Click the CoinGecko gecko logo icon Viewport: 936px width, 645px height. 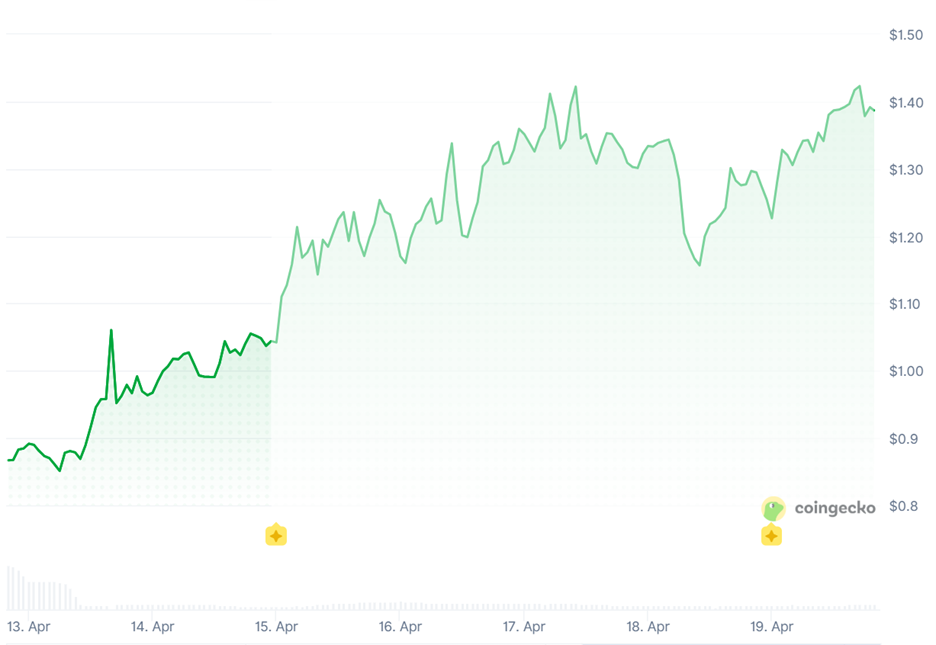tap(773, 508)
